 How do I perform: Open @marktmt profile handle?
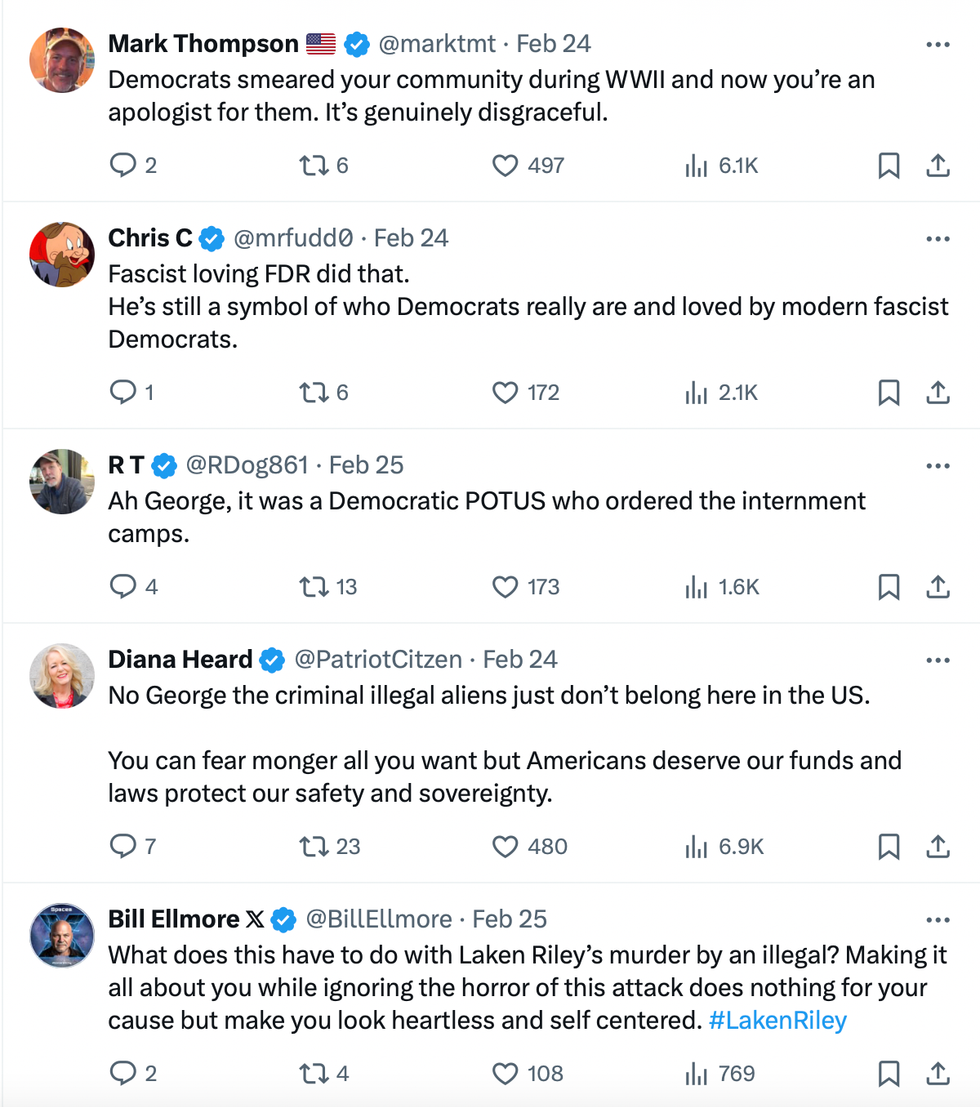pyautogui.click(x=437, y=44)
